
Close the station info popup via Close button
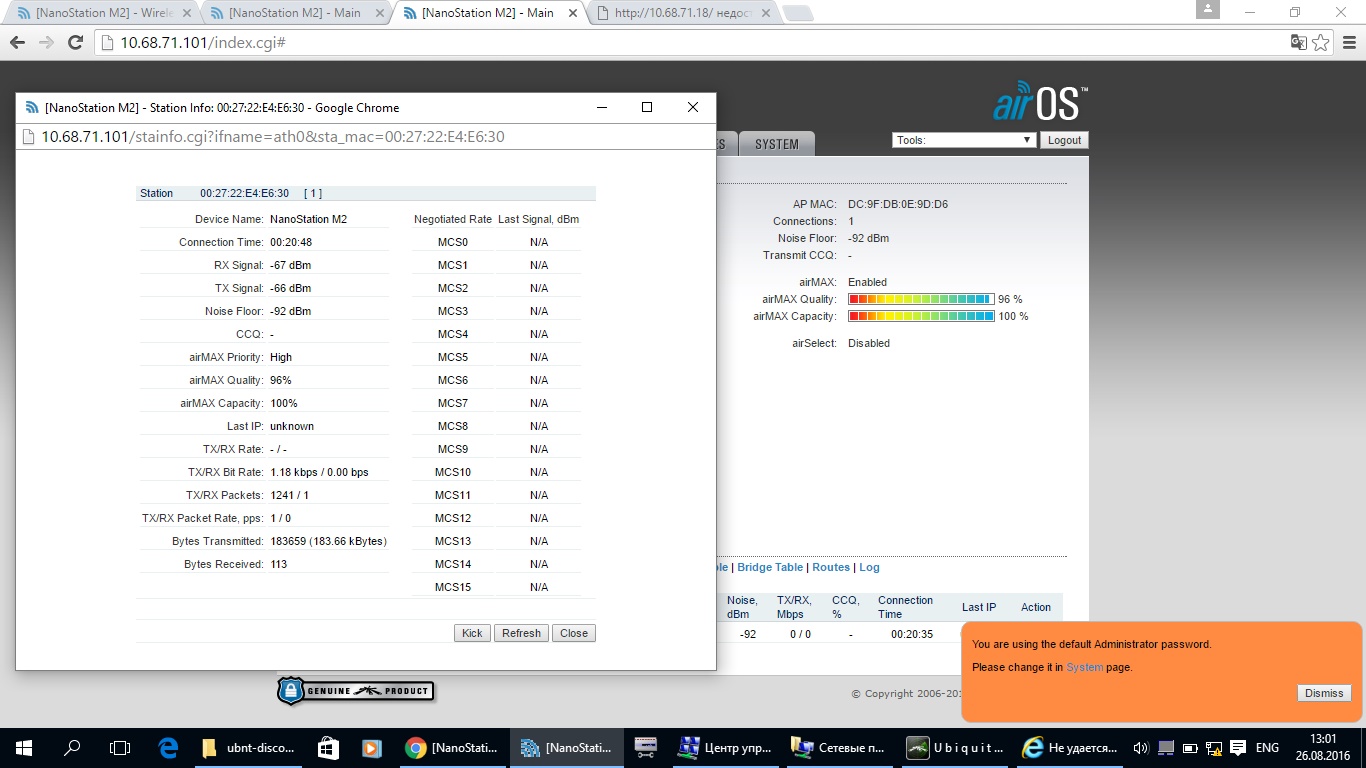[x=574, y=633]
